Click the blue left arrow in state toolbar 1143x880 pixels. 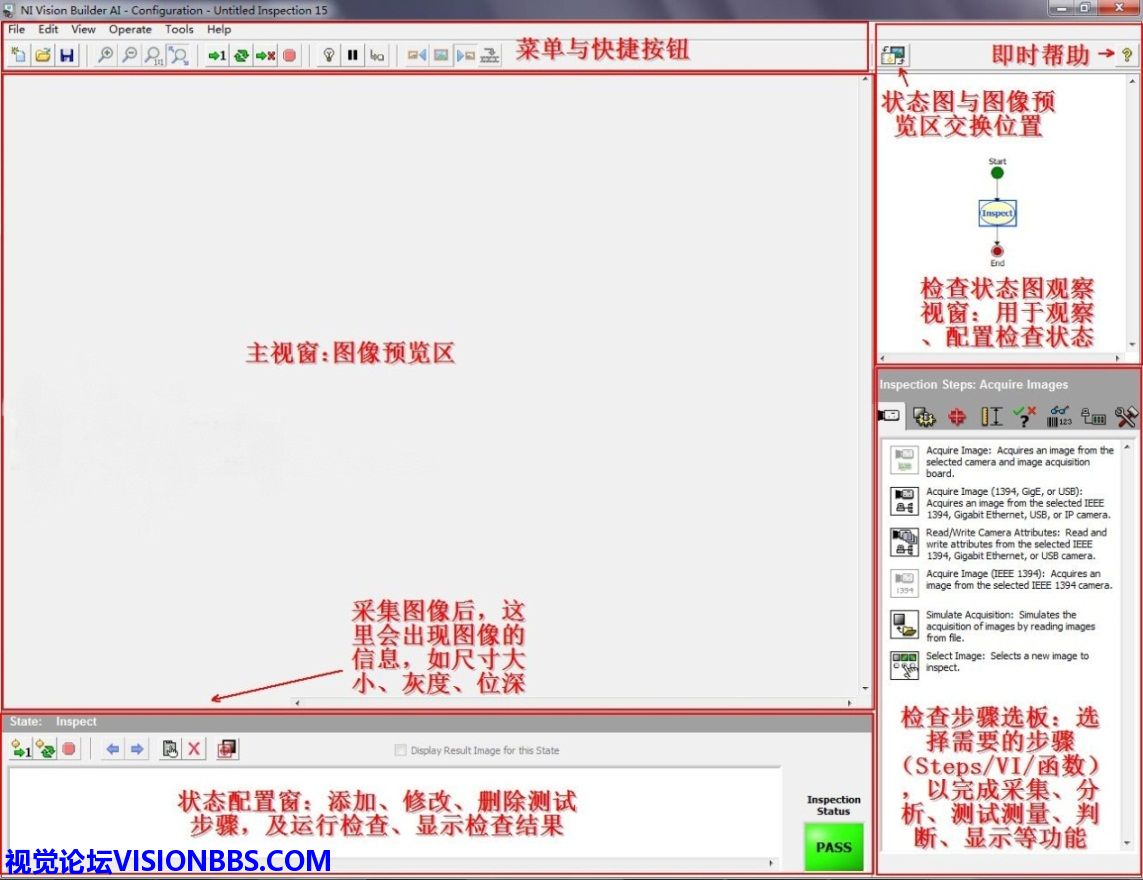[x=112, y=749]
